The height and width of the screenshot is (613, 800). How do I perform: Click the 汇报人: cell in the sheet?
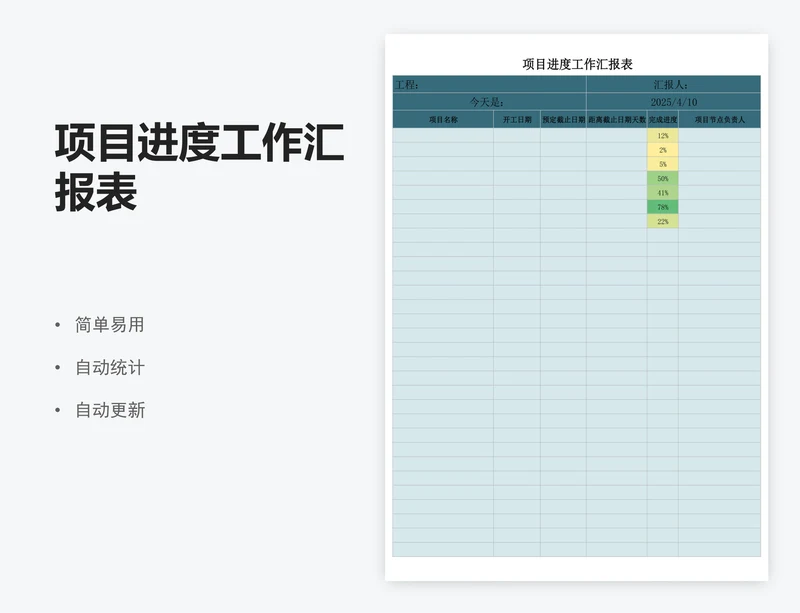(673, 84)
